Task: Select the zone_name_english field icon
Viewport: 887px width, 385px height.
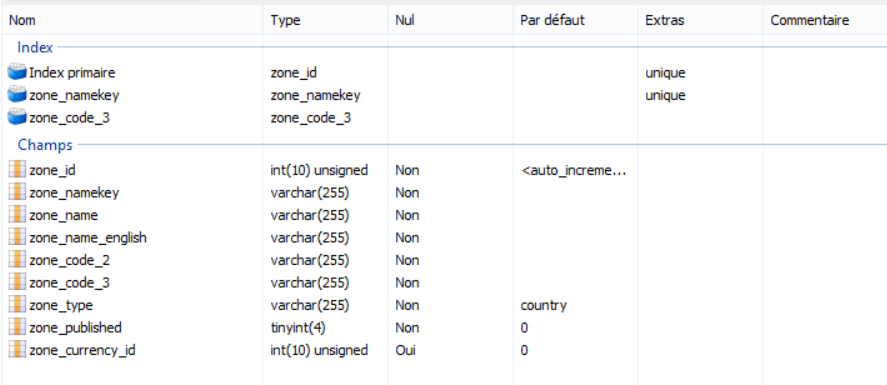Action: click(17, 237)
